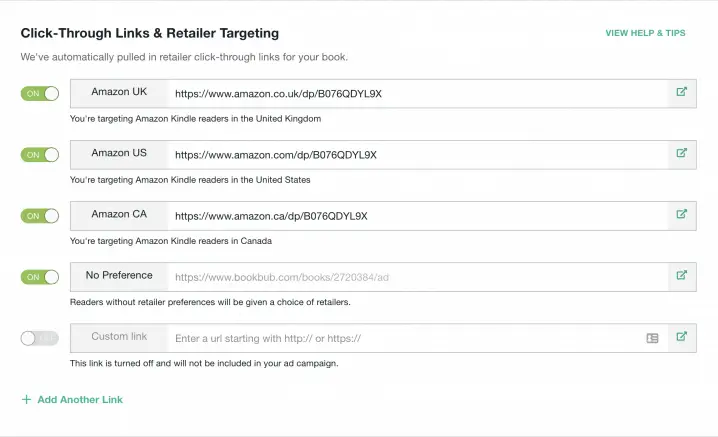Switch off the No Preference toggle
This screenshot has width=718, height=437.
(x=40, y=277)
